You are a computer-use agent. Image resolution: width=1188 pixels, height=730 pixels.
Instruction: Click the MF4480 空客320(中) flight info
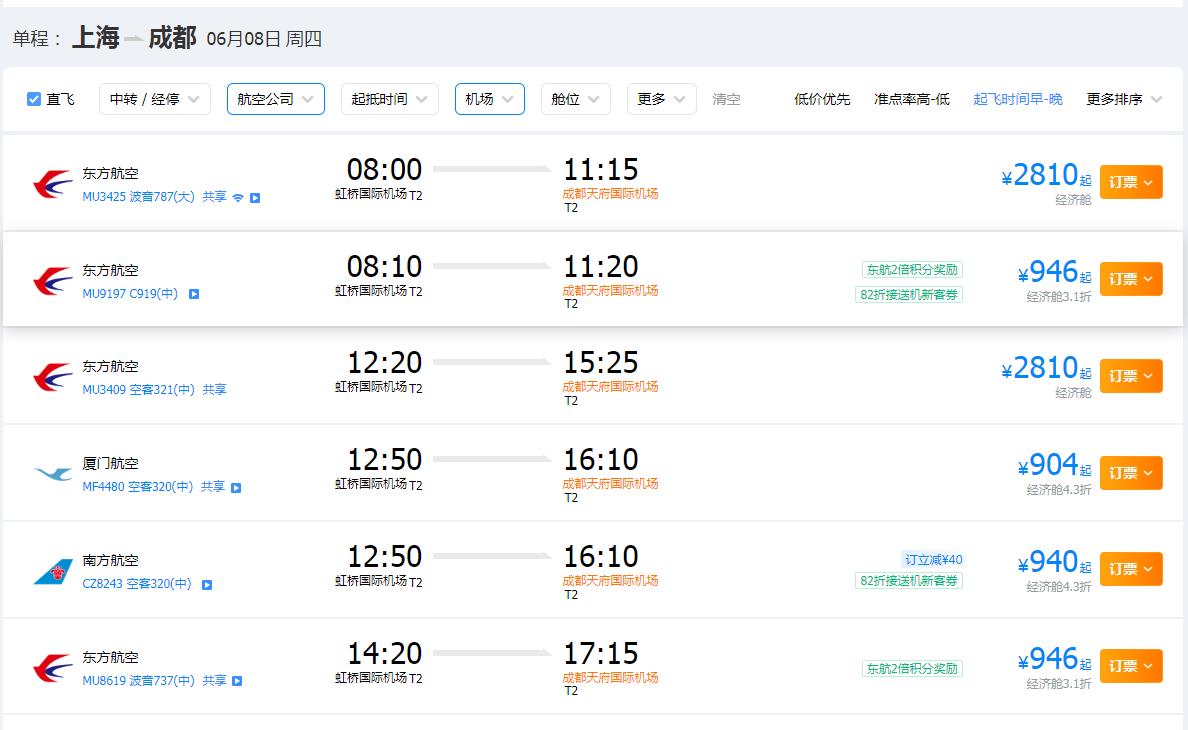coord(138,487)
